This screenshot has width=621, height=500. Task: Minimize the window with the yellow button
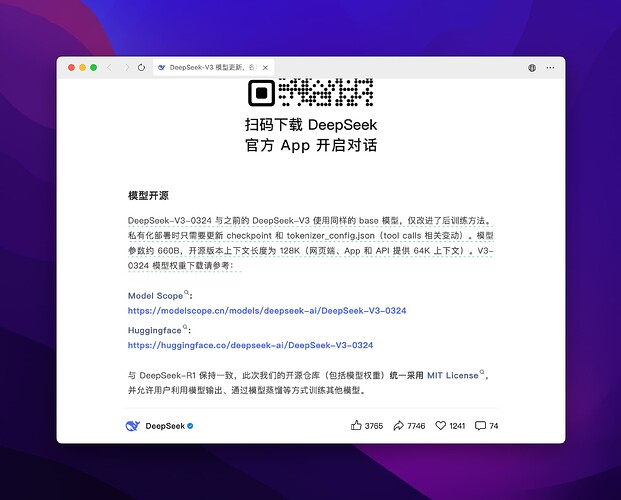(x=82, y=67)
